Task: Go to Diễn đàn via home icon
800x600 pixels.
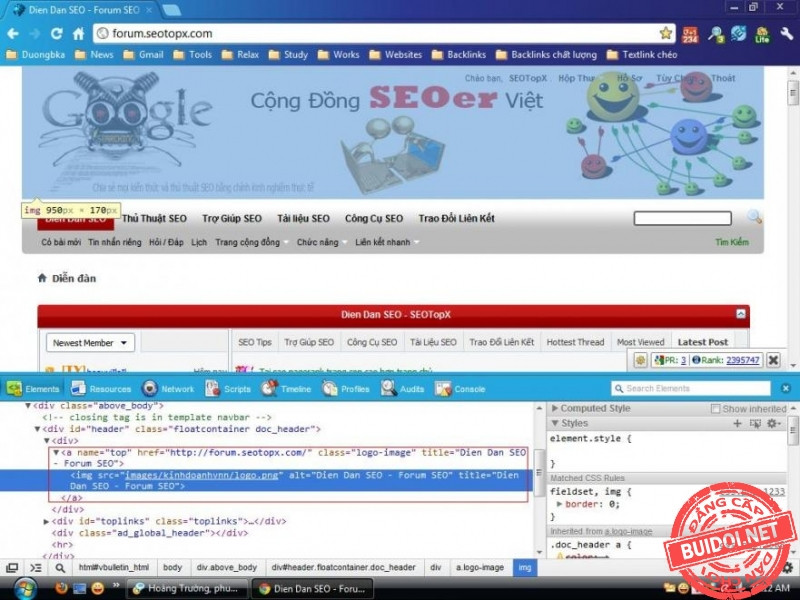Action: (42, 278)
